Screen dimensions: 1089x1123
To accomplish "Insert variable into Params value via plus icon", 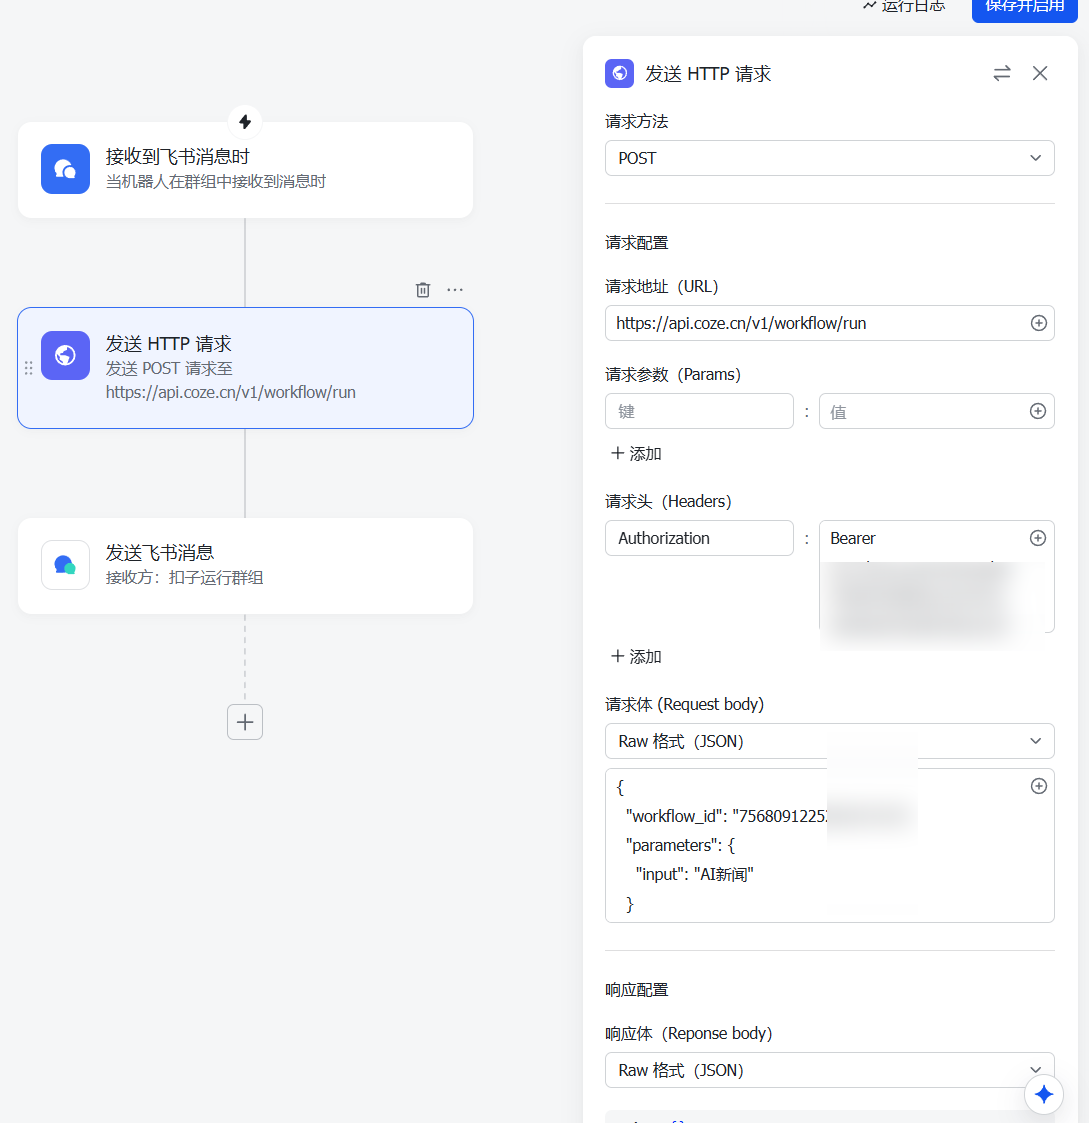I will click(x=1037, y=411).
